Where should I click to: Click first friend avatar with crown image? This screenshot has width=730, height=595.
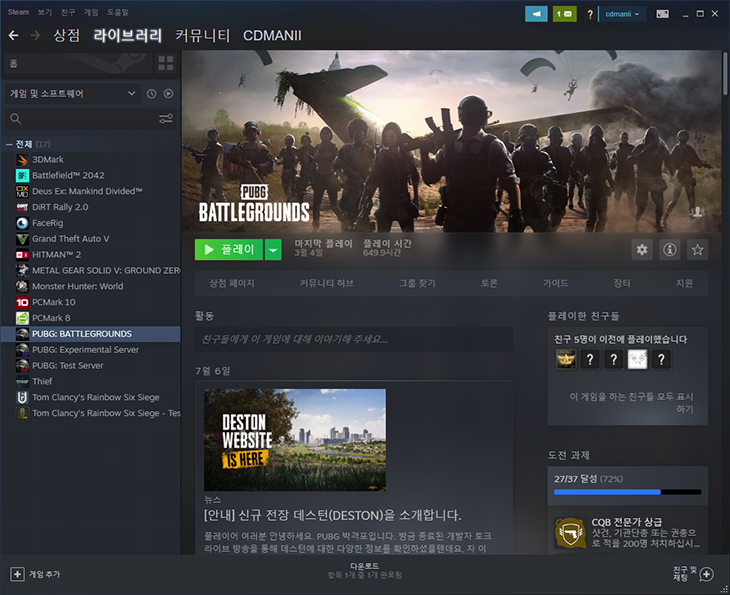point(566,359)
